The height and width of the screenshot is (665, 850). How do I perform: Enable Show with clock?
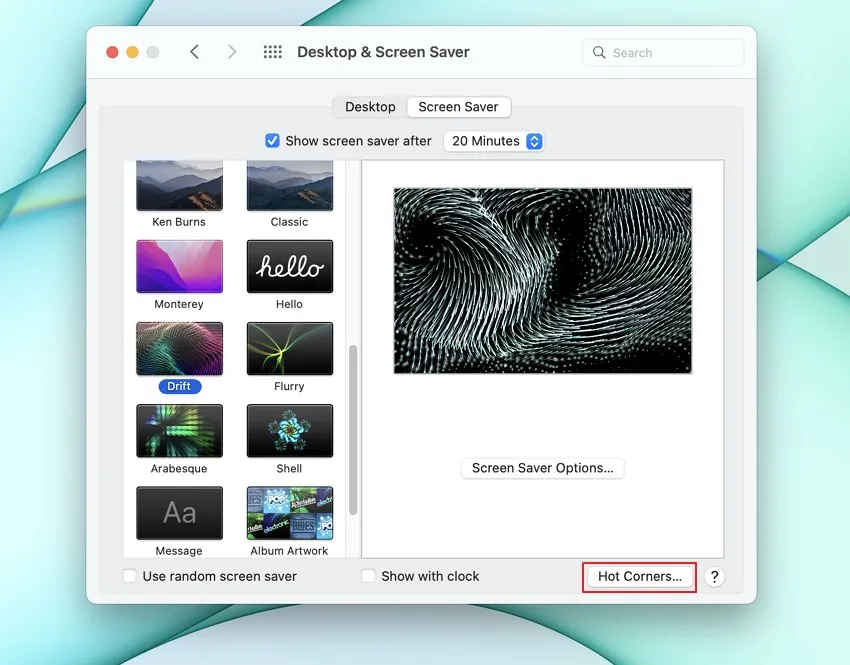(x=368, y=576)
